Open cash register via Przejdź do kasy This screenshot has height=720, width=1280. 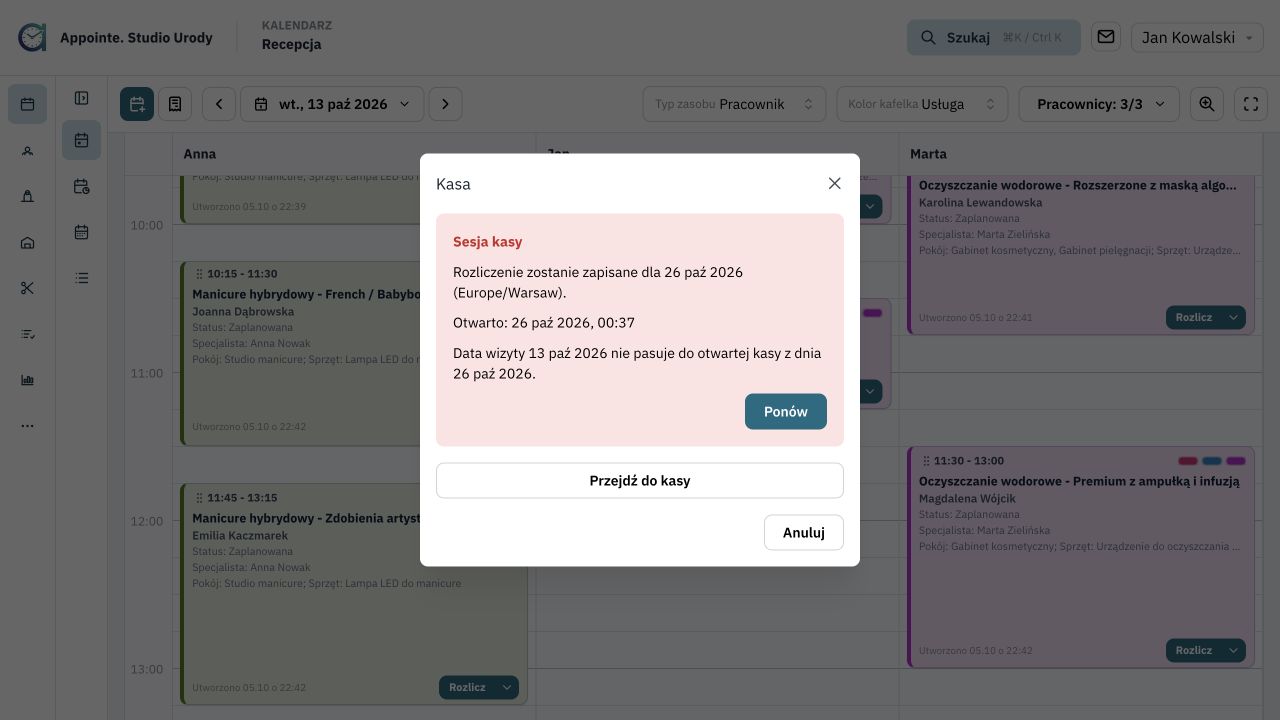[640, 481]
